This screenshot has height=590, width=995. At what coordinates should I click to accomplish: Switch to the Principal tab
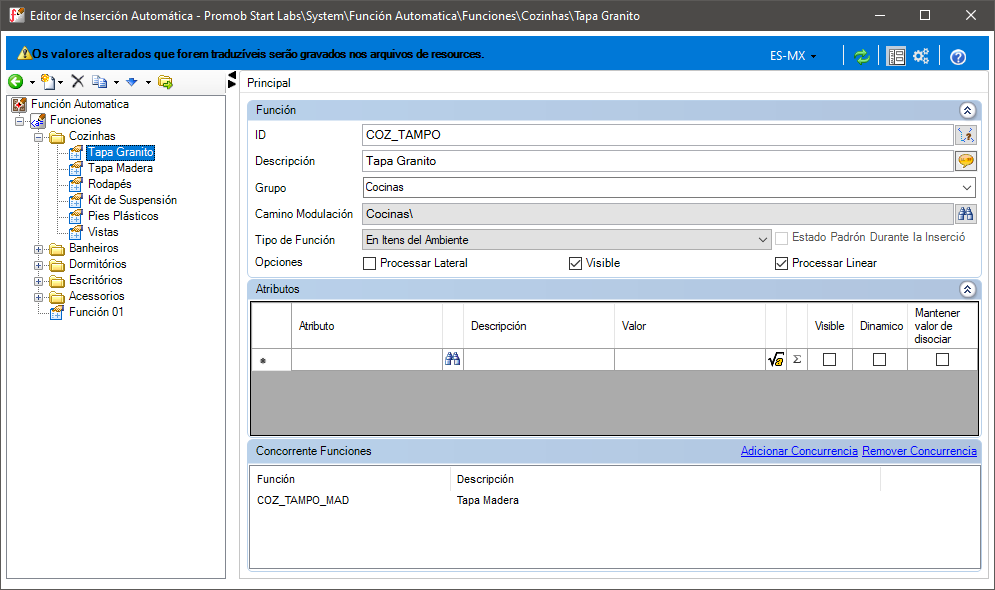tap(268, 83)
